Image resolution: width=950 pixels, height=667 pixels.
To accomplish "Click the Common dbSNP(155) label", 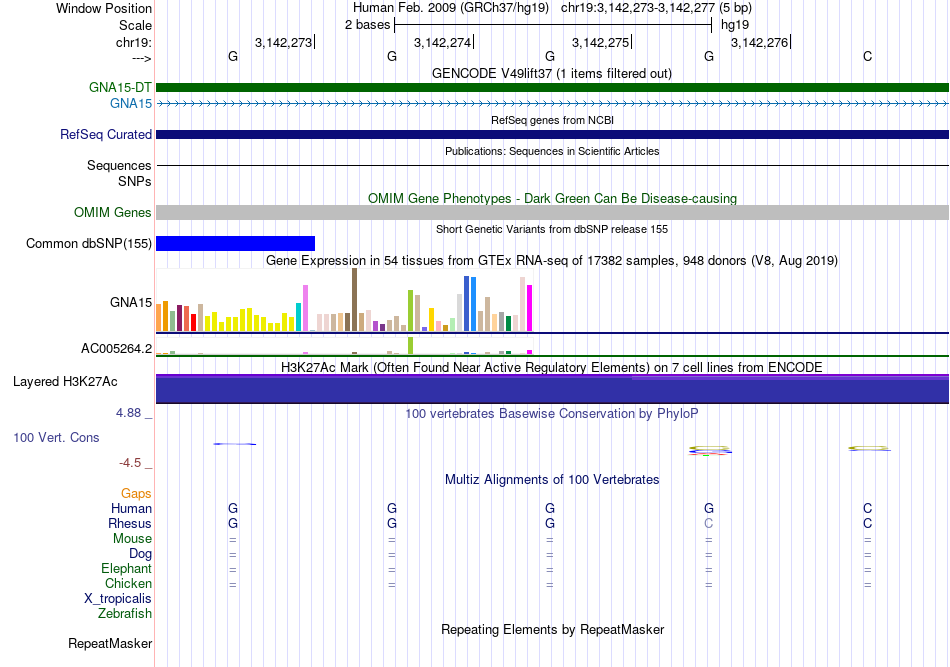I will click(x=89, y=244).
